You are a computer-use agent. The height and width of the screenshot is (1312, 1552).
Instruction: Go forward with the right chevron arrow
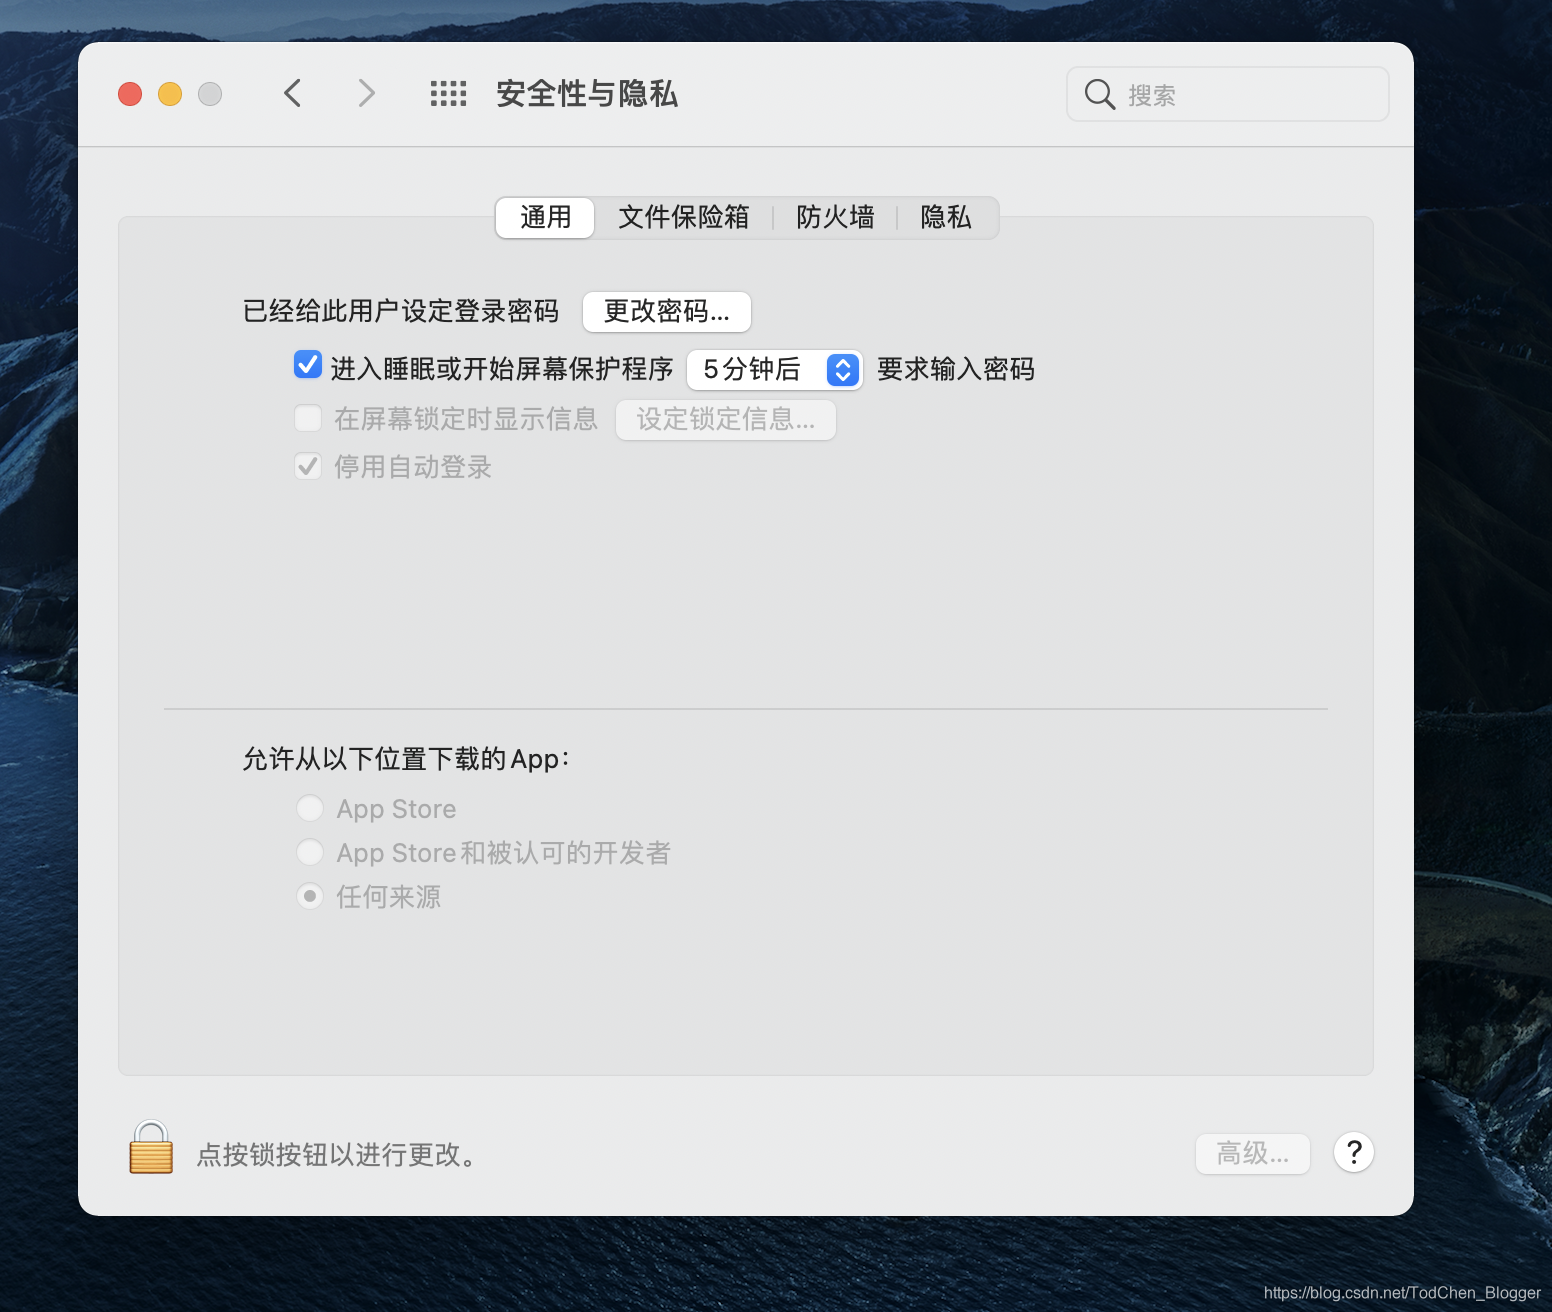366,94
